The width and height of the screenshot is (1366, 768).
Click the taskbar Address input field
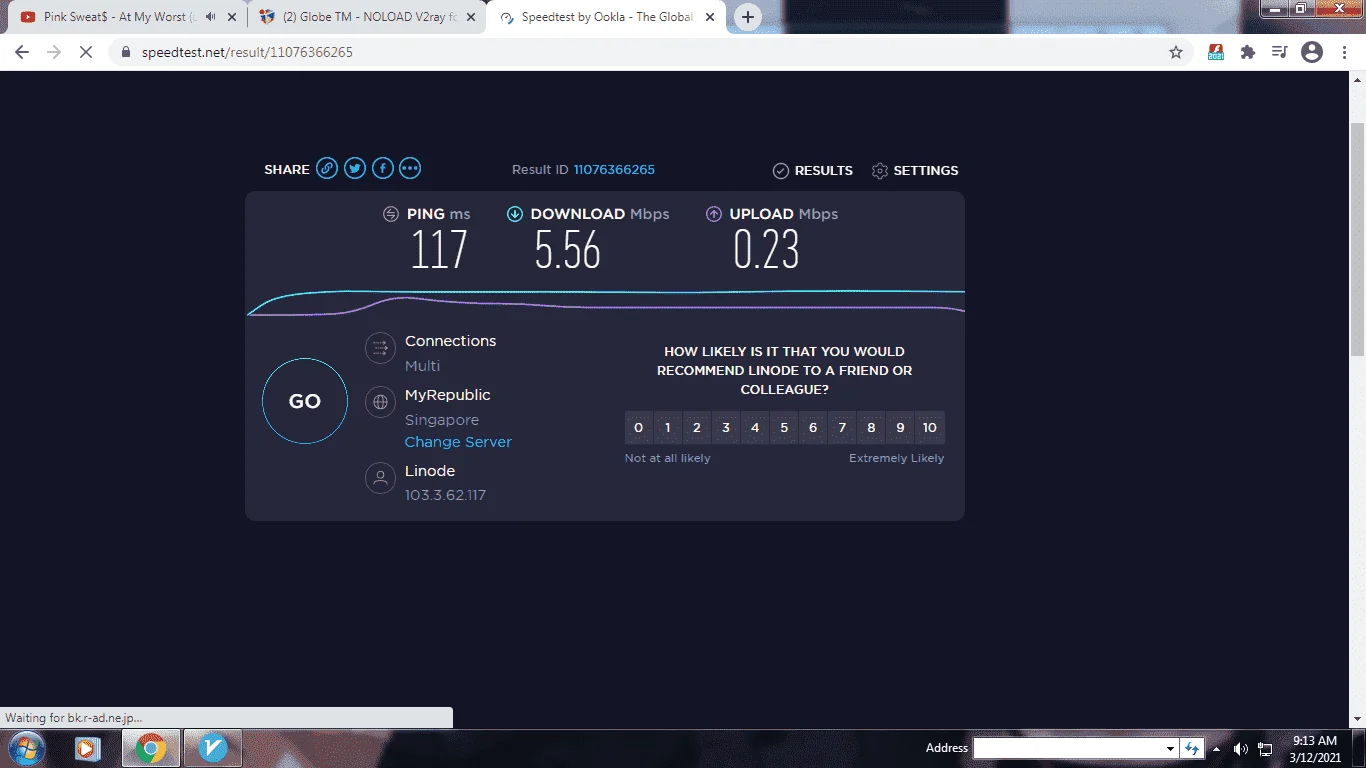coord(1069,748)
